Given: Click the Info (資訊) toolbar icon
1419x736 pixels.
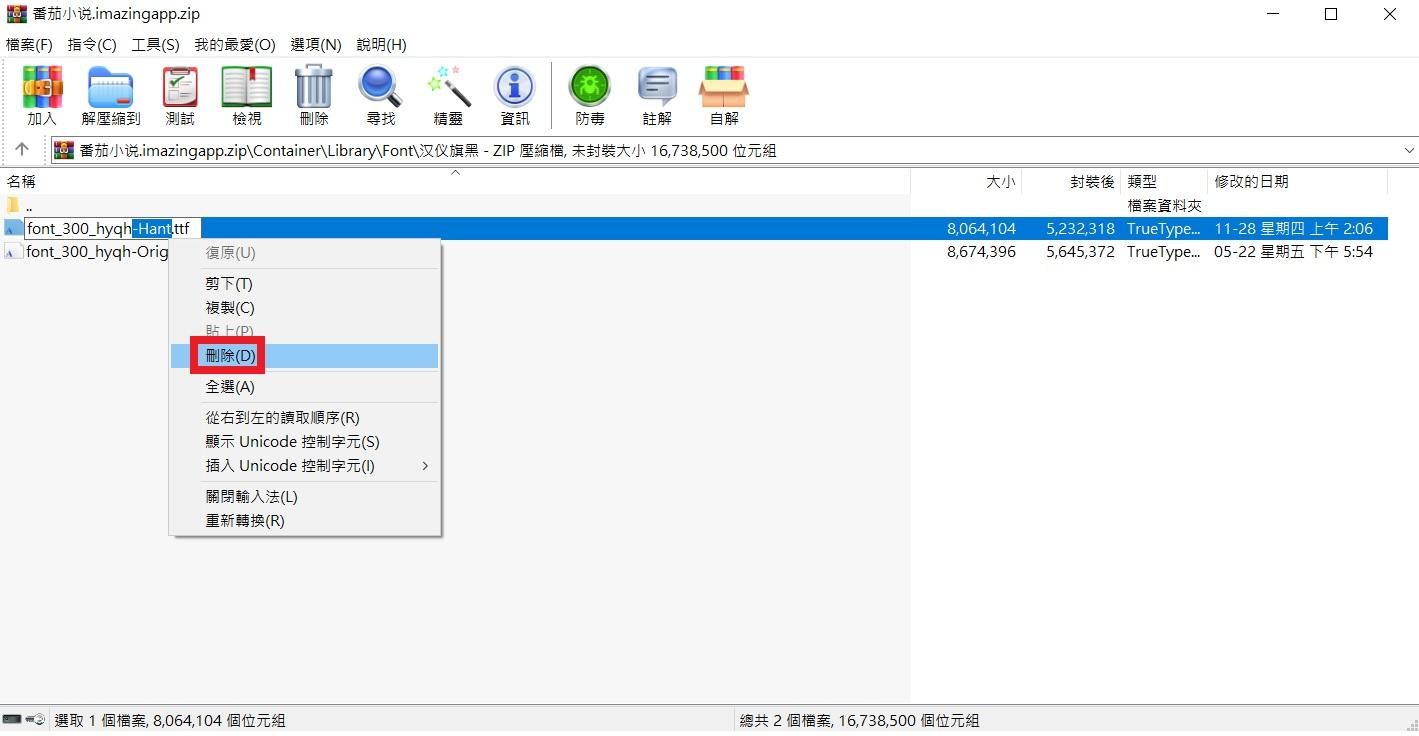Looking at the screenshot, I should click(515, 96).
